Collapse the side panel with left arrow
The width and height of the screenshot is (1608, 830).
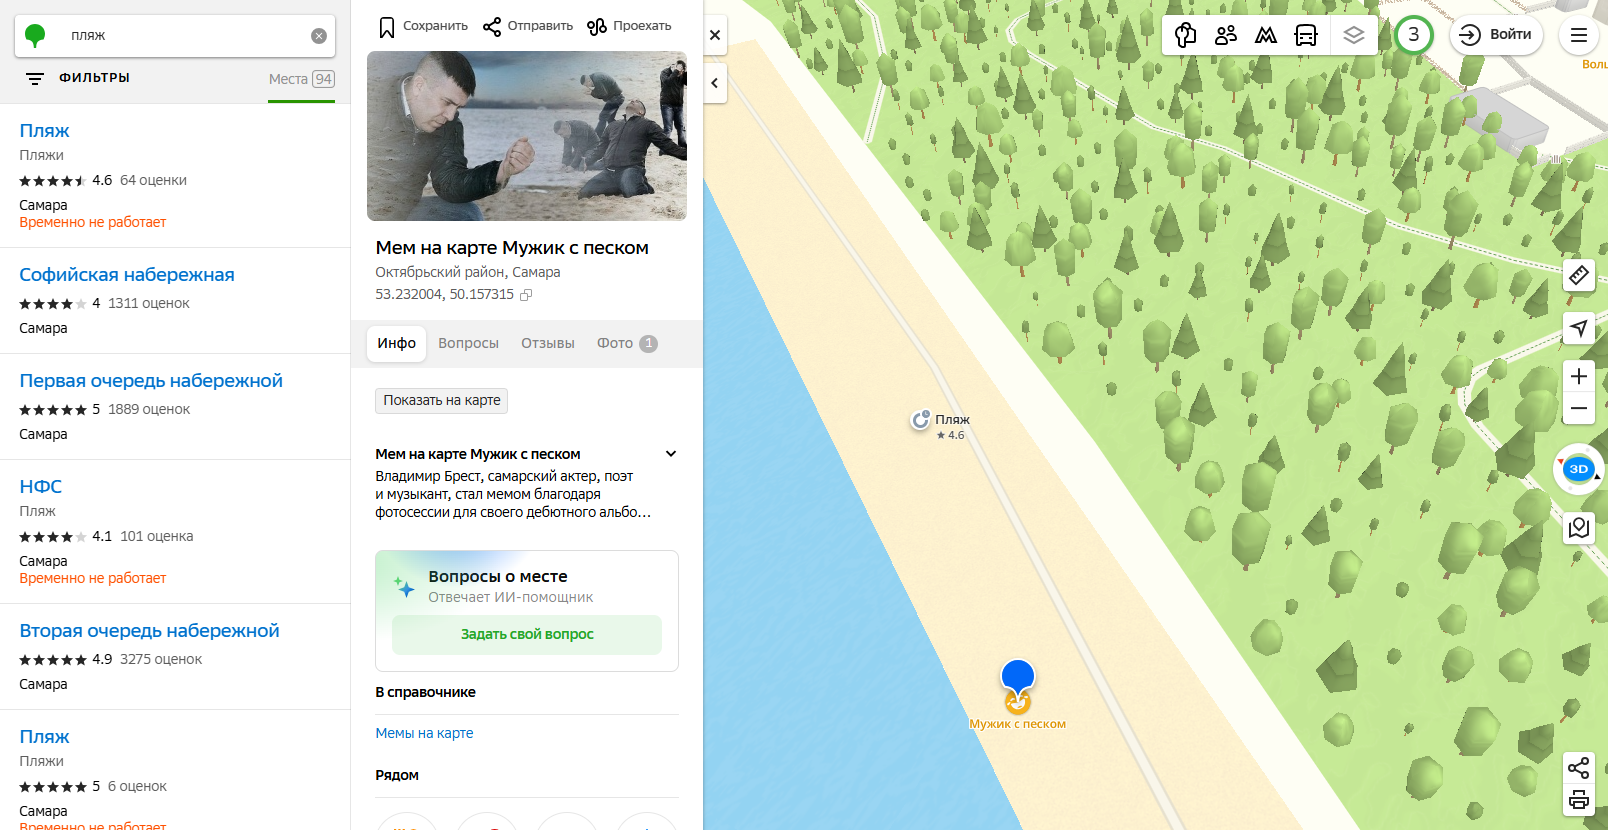click(715, 83)
